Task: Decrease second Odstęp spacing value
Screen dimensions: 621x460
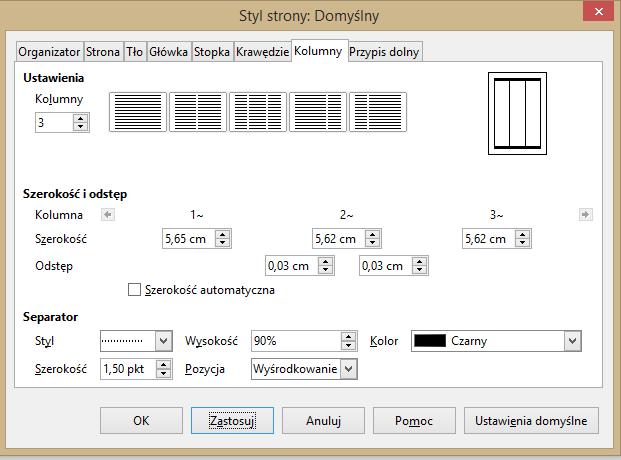Action: [419, 270]
